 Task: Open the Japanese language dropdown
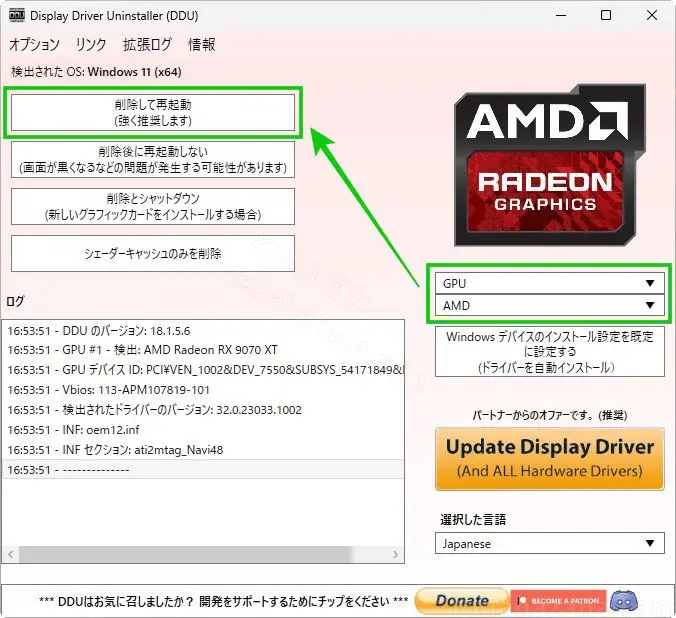(x=550, y=543)
